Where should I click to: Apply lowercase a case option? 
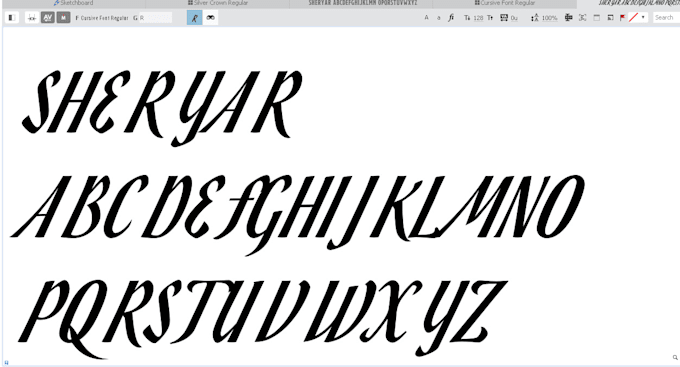438,18
